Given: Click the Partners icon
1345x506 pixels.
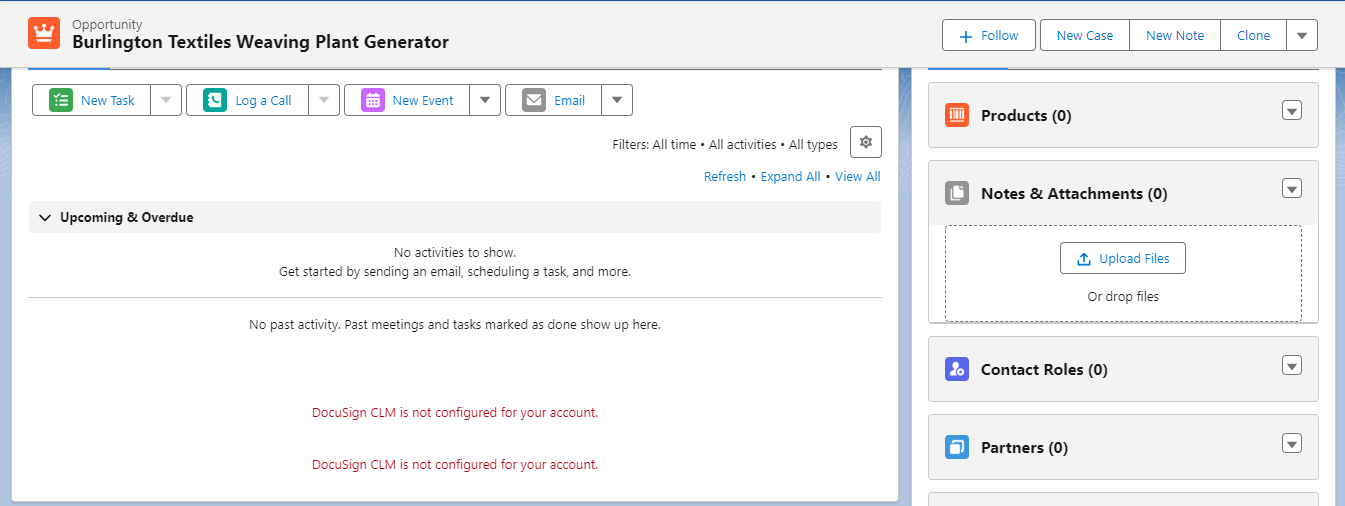Looking at the screenshot, I should (x=957, y=447).
